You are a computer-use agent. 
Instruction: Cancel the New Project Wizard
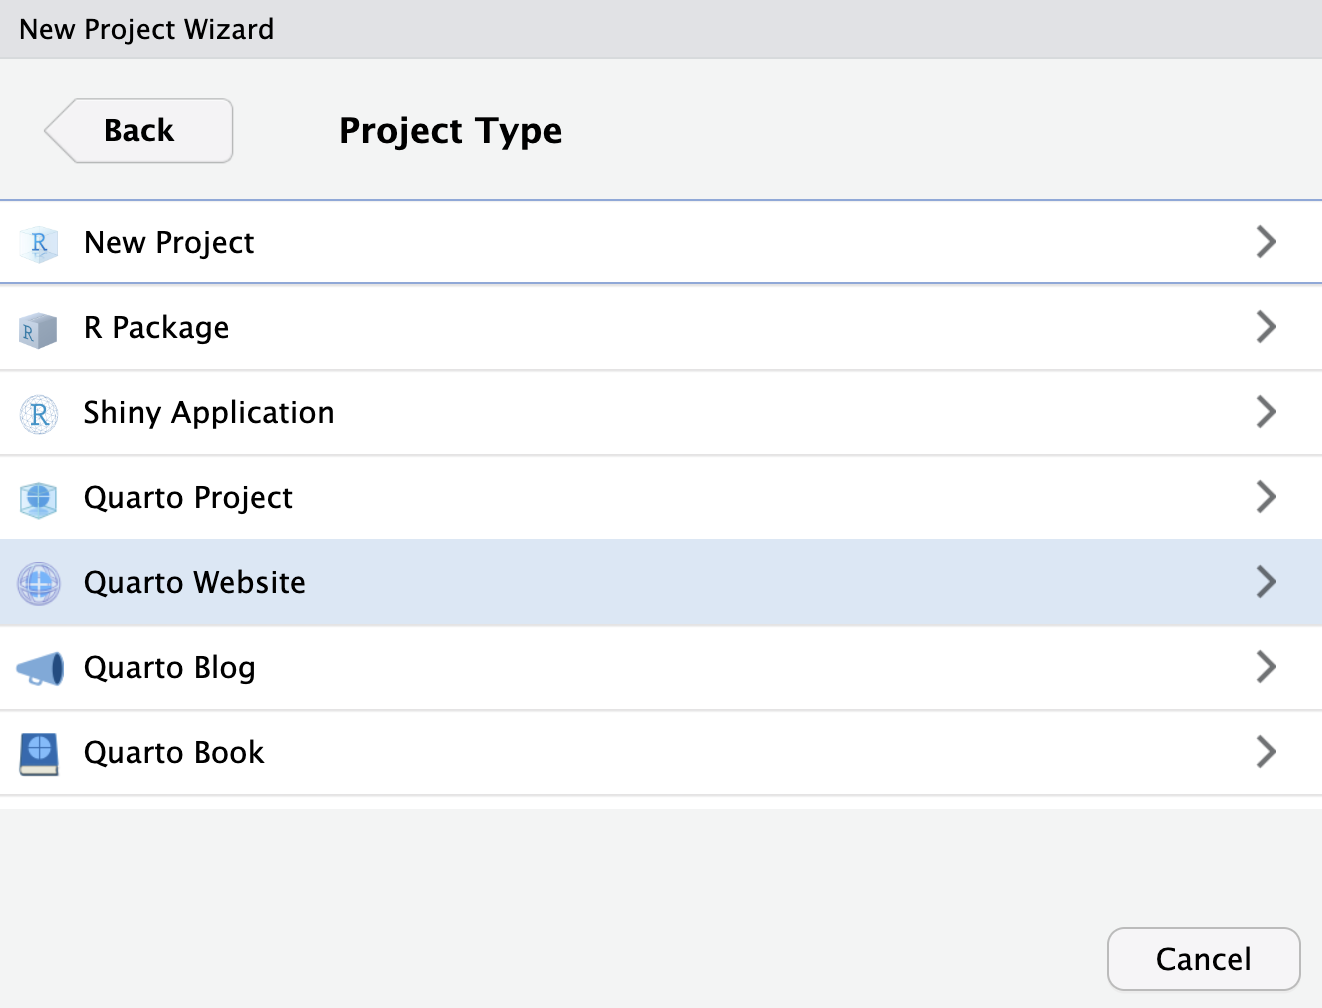[x=1203, y=959]
